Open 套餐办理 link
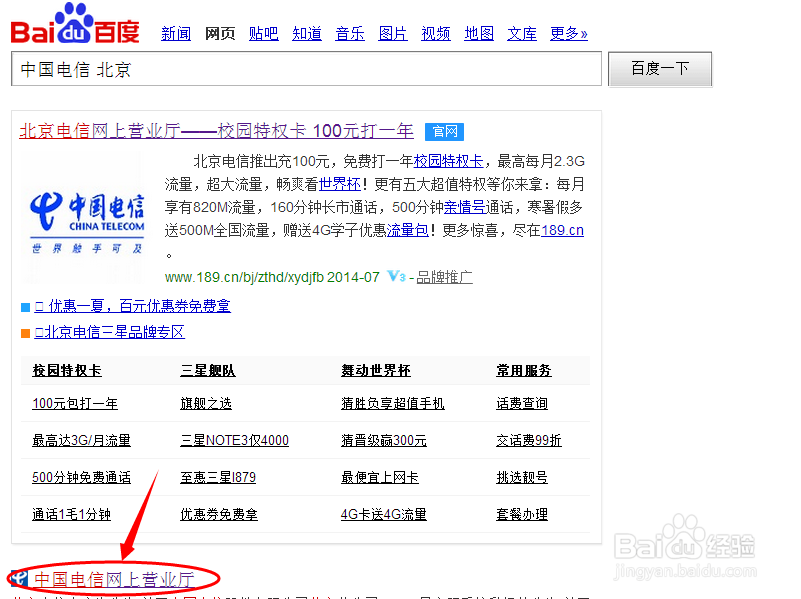This screenshot has width=801, height=599. coord(522,514)
